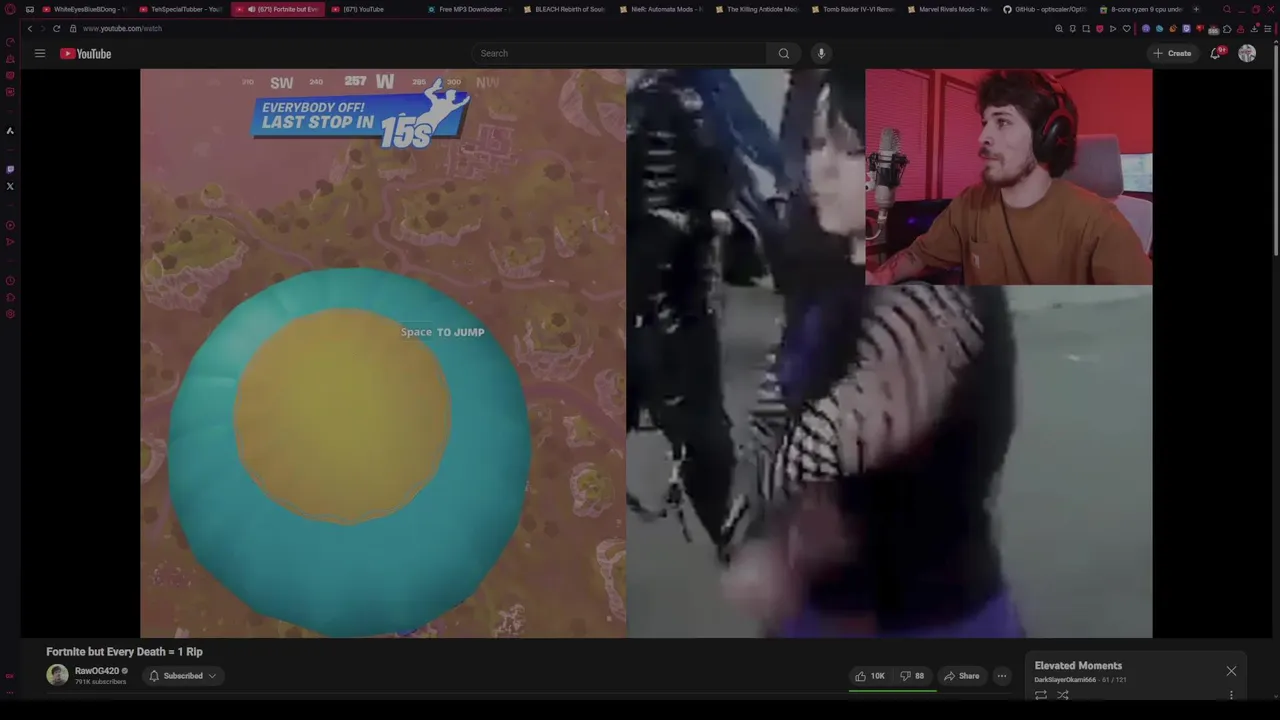Click the video player to pause

click(x=646, y=353)
